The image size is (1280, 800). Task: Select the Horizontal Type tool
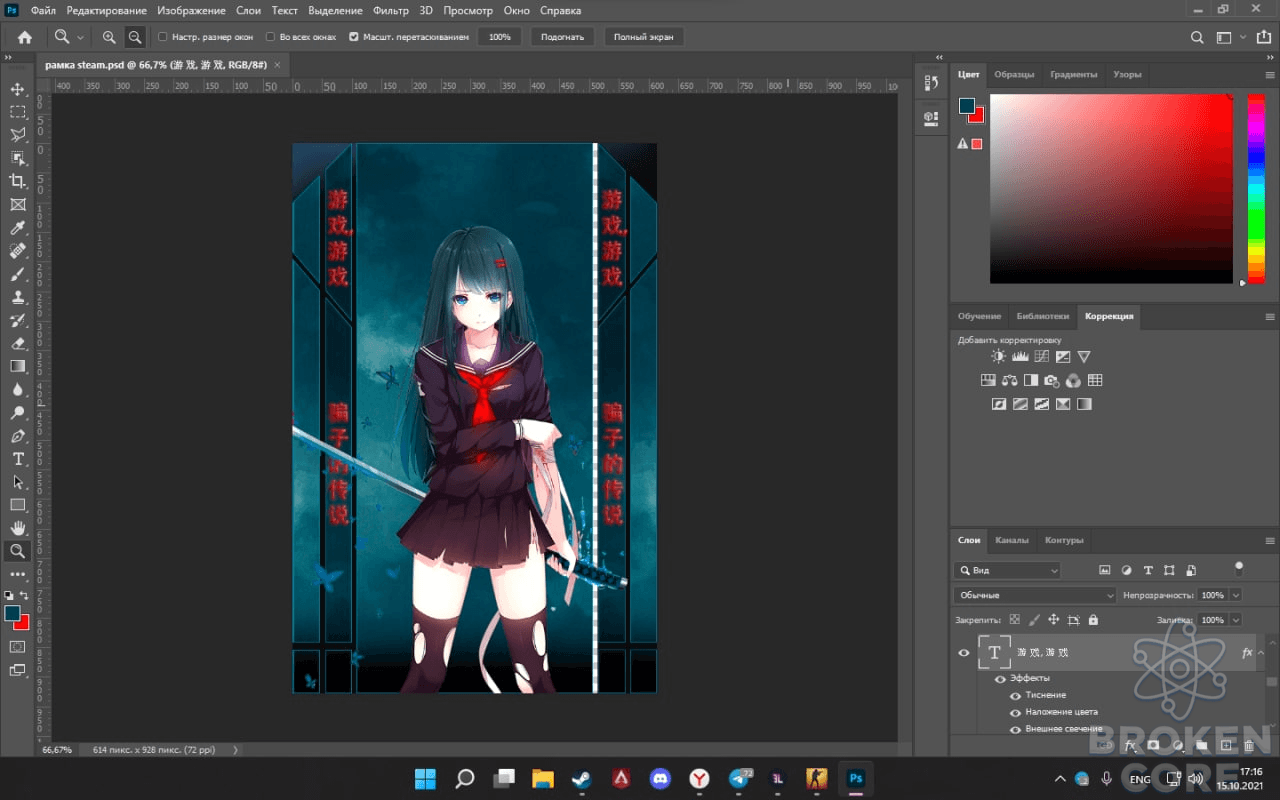coord(18,459)
